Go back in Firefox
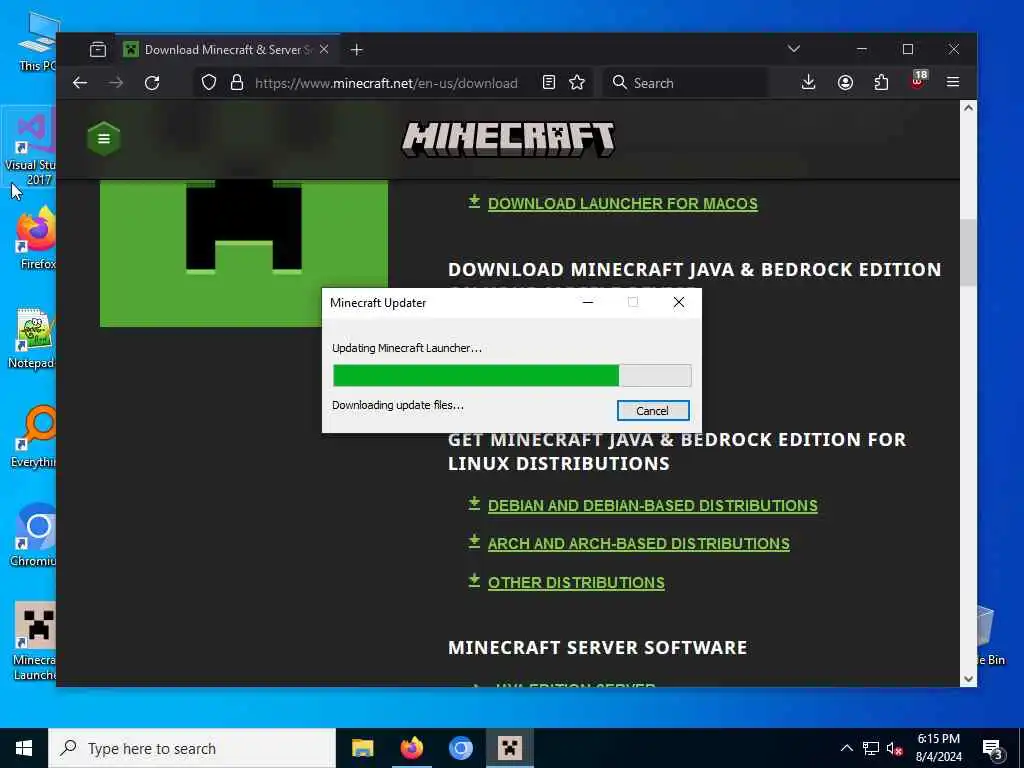This screenshot has height=768, width=1024. tap(80, 83)
